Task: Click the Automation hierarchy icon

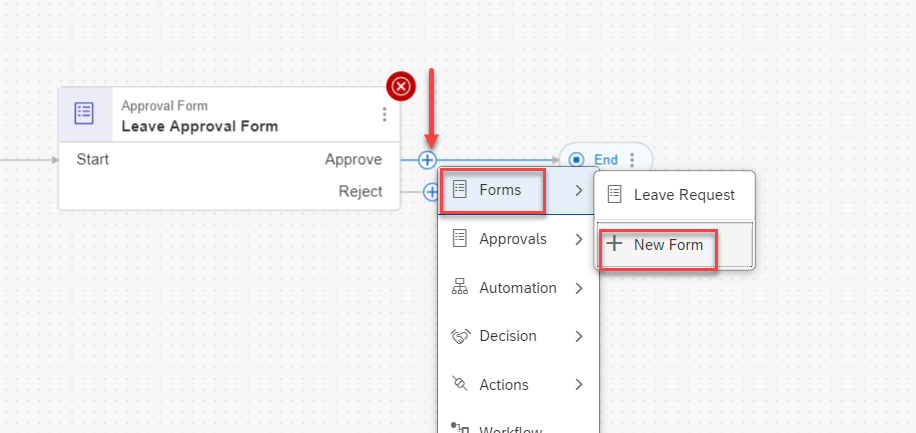Action: [460, 288]
